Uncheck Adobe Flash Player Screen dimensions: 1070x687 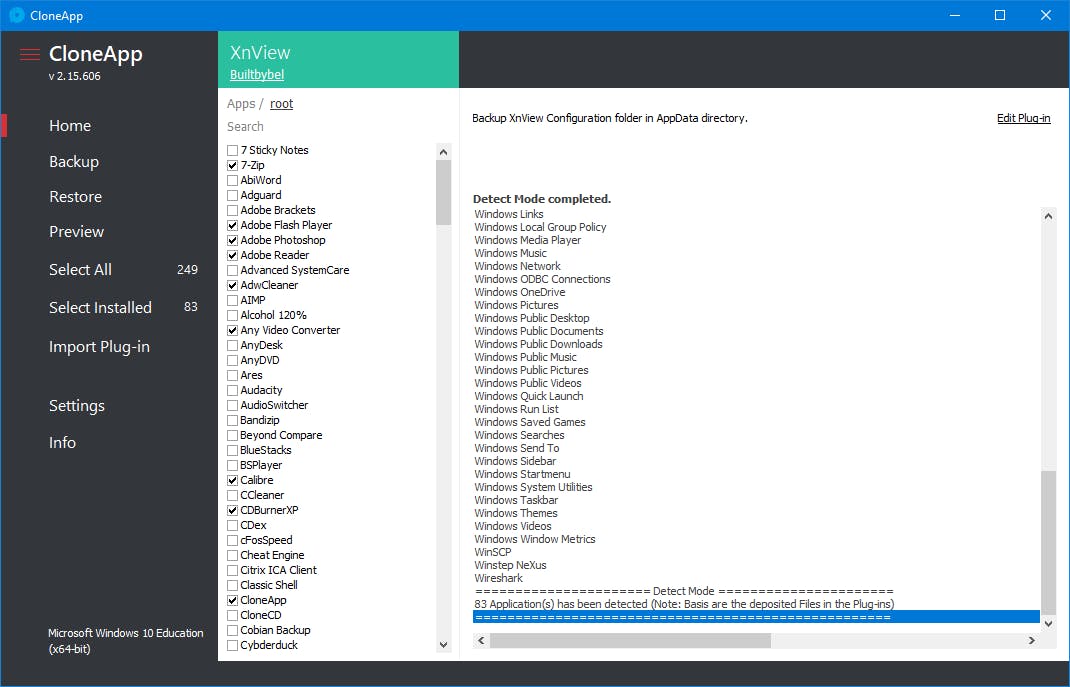click(233, 225)
